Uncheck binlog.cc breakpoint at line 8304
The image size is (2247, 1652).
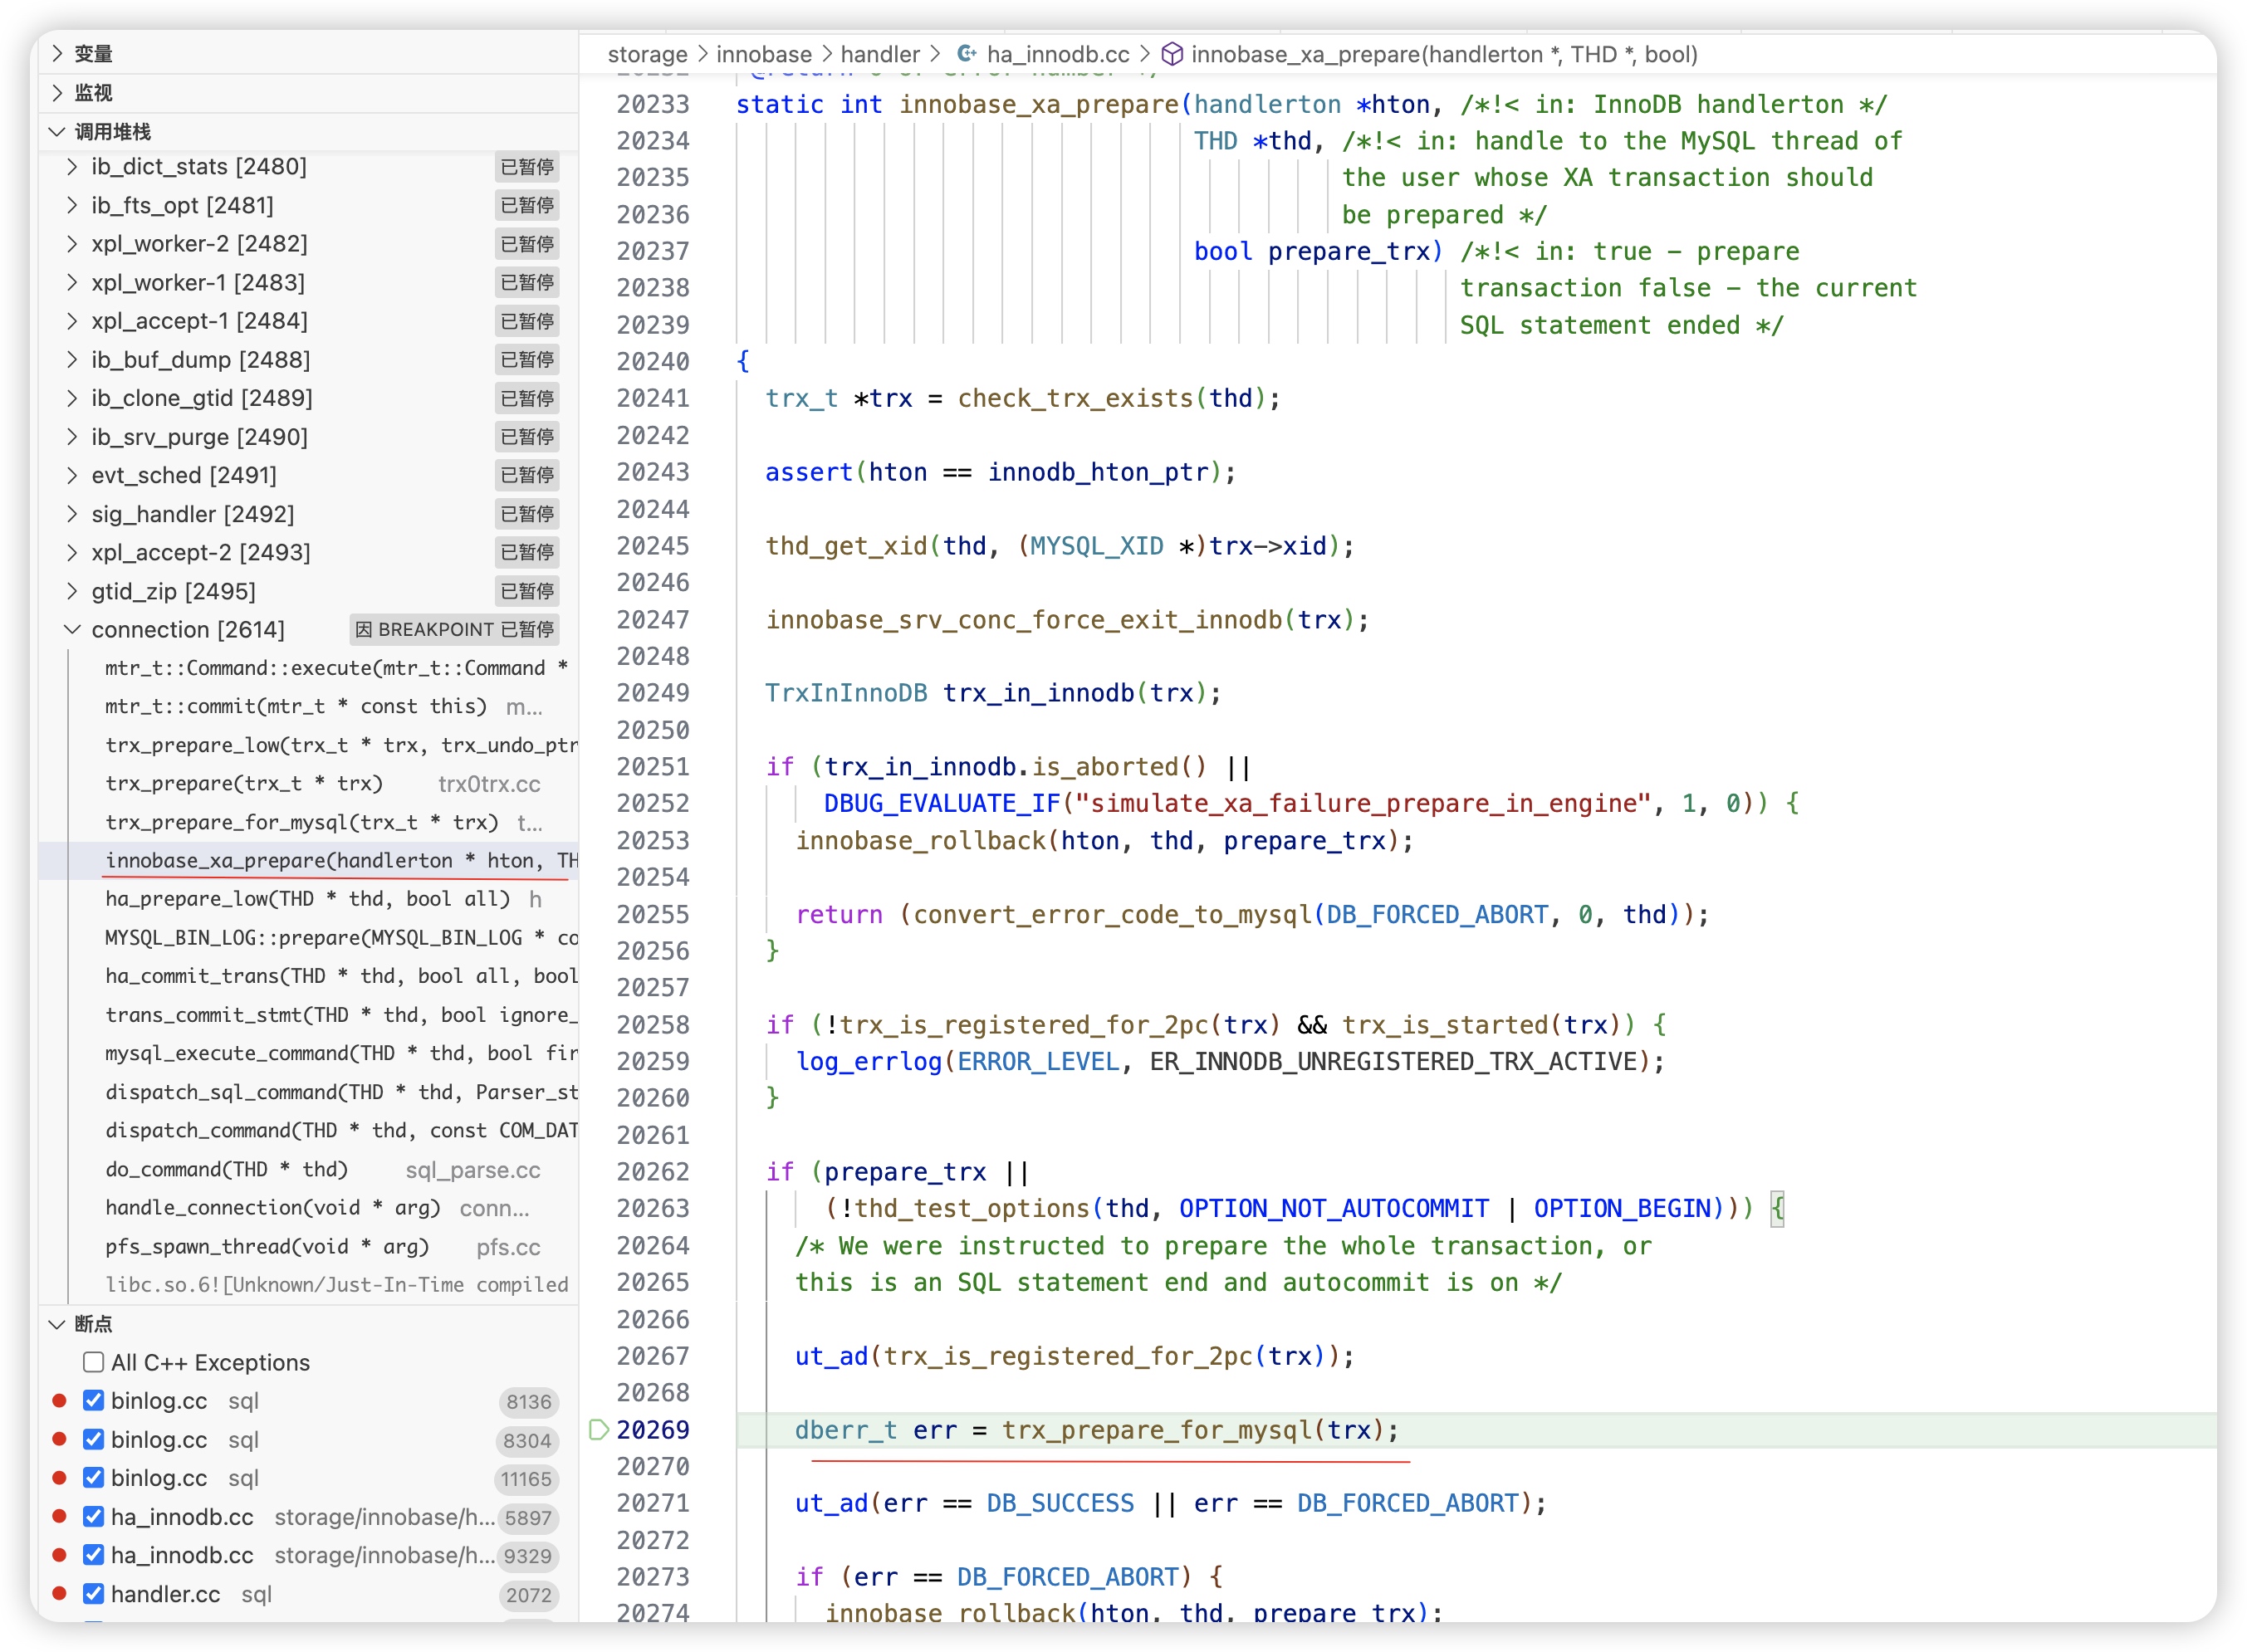[94, 1440]
